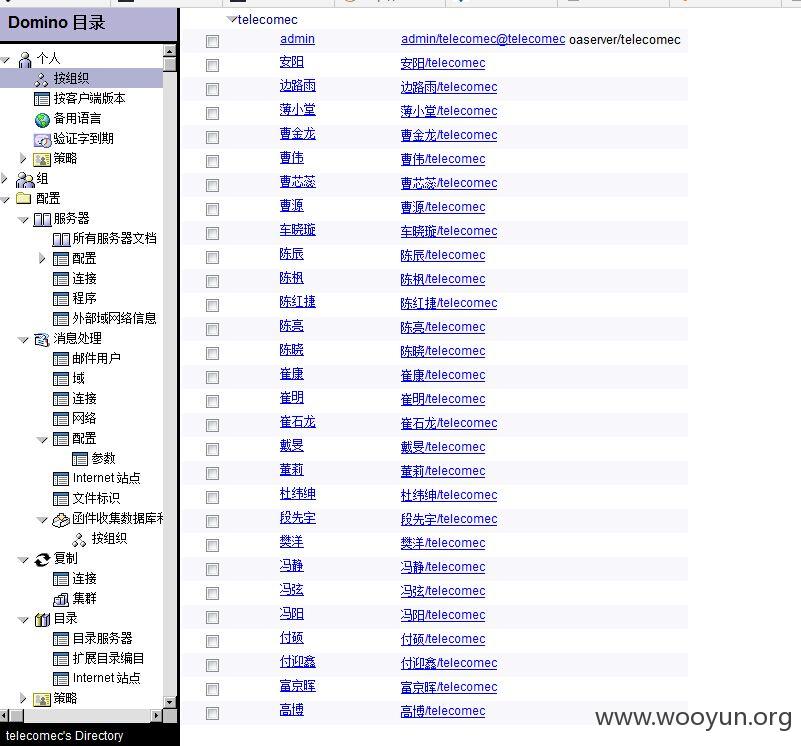This screenshot has height=746, width=801.
Task: Open 富京晖/telecomec link
Action: [449, 687]
